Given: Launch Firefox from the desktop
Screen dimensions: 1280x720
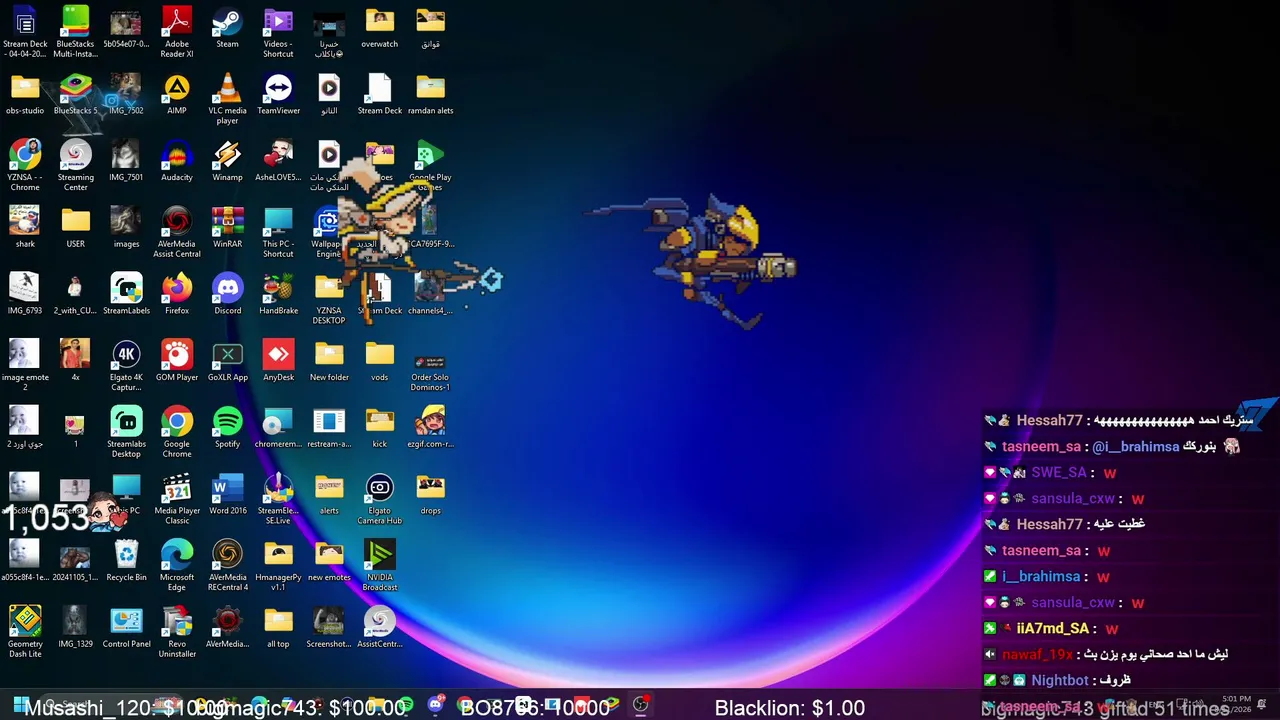Looking at the screenshot, I should pyautogui.click(x=177, y=294).
